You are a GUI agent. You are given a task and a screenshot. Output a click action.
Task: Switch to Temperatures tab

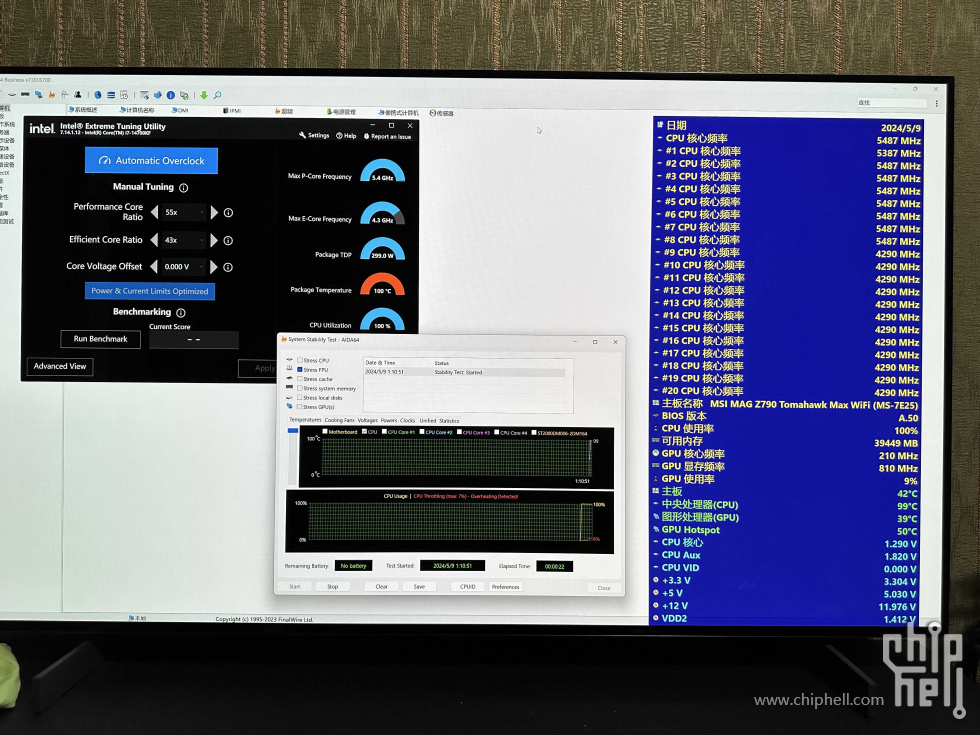305,420
